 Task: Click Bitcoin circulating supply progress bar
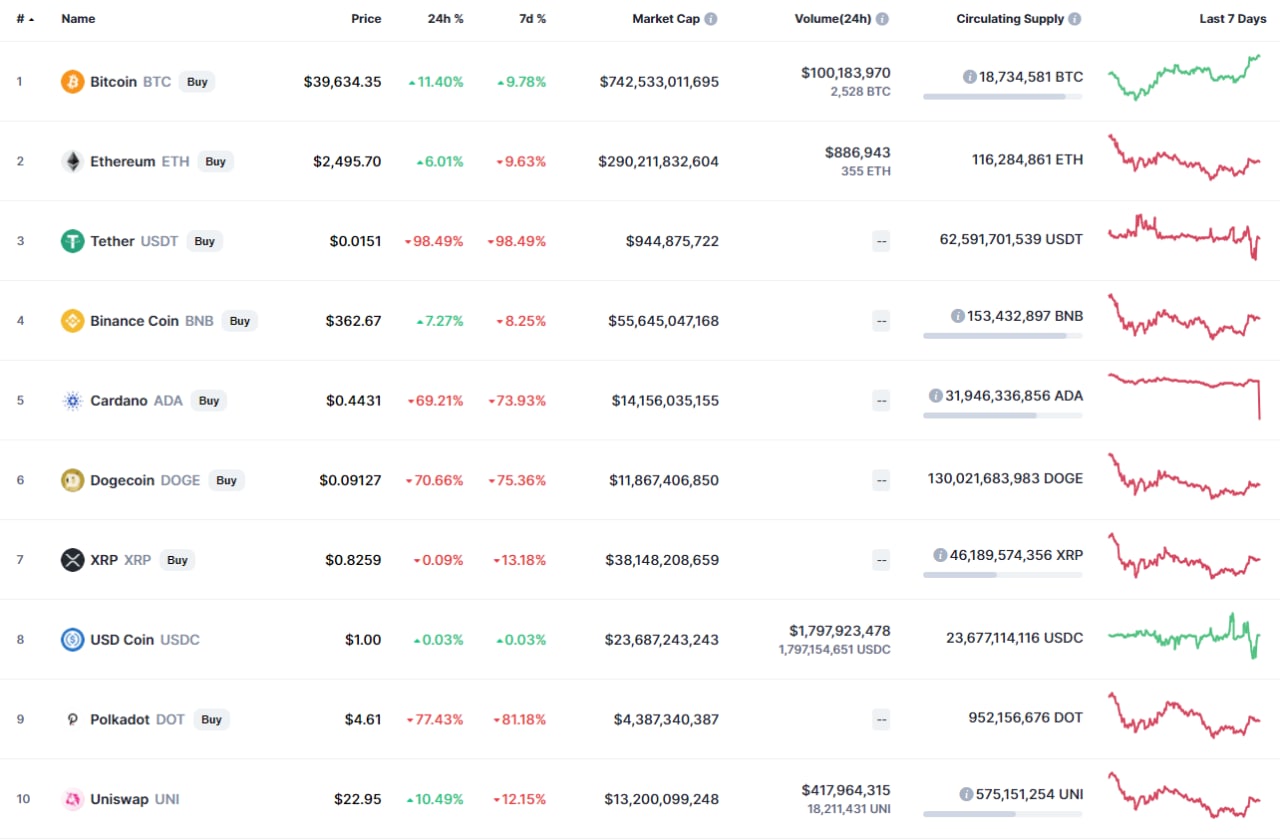pyautogui.click(x=1003, y=96)
